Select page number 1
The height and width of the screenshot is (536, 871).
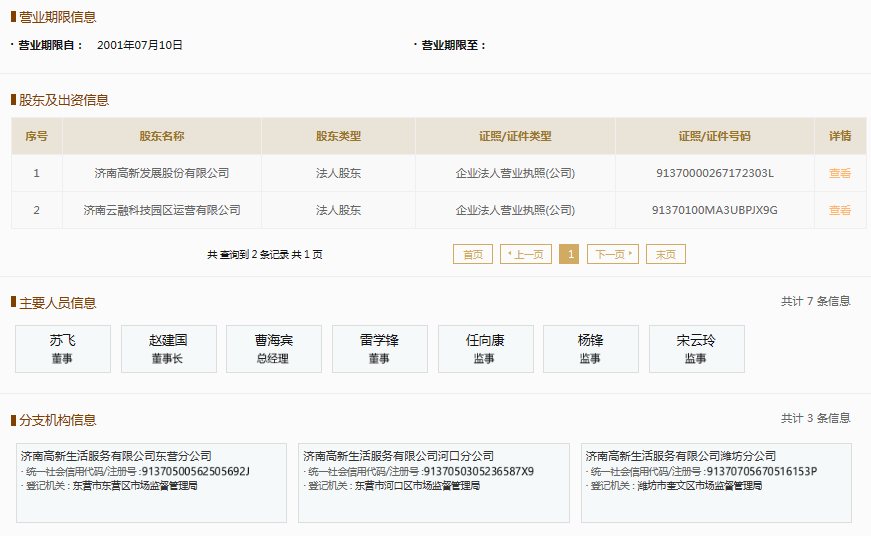pos(569,254)
